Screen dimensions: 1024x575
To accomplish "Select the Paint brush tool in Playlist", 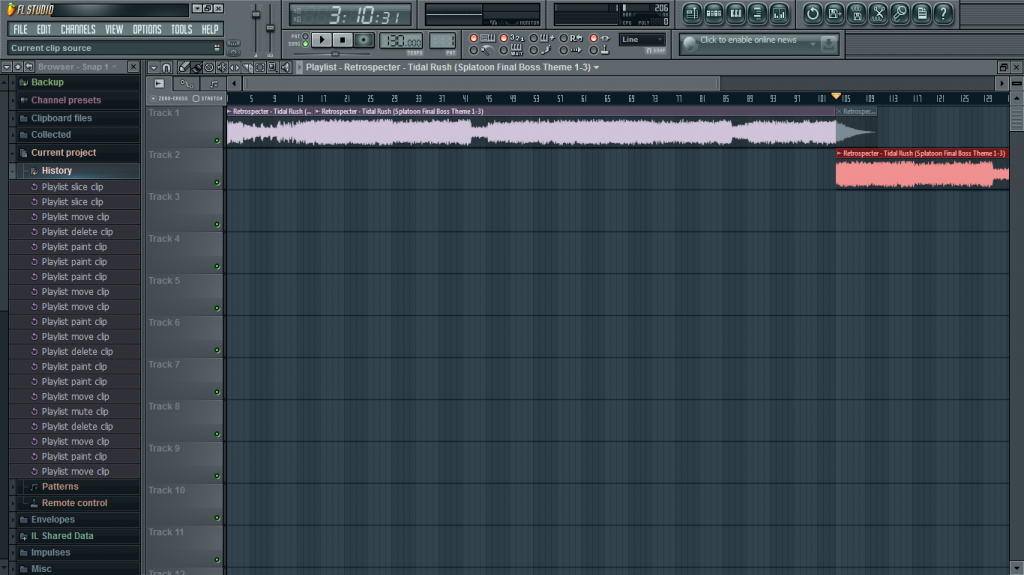I will click(197, 67).
